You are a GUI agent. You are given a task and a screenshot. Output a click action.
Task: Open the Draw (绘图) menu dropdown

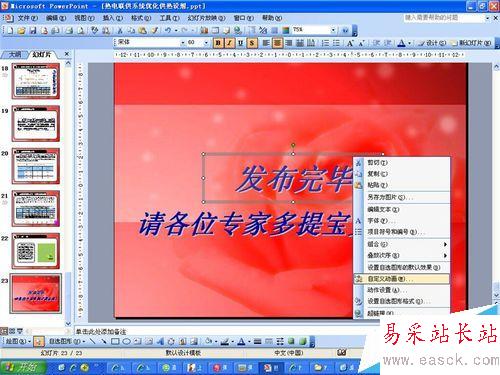(x=18, y=341)
